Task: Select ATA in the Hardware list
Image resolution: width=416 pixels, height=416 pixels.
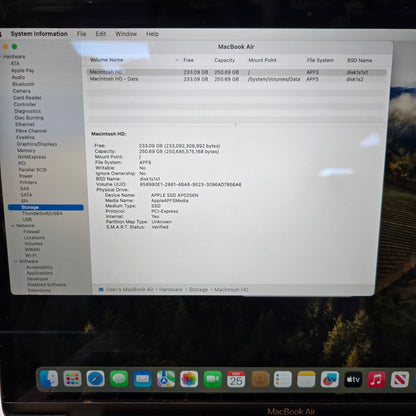Action: 15,63
